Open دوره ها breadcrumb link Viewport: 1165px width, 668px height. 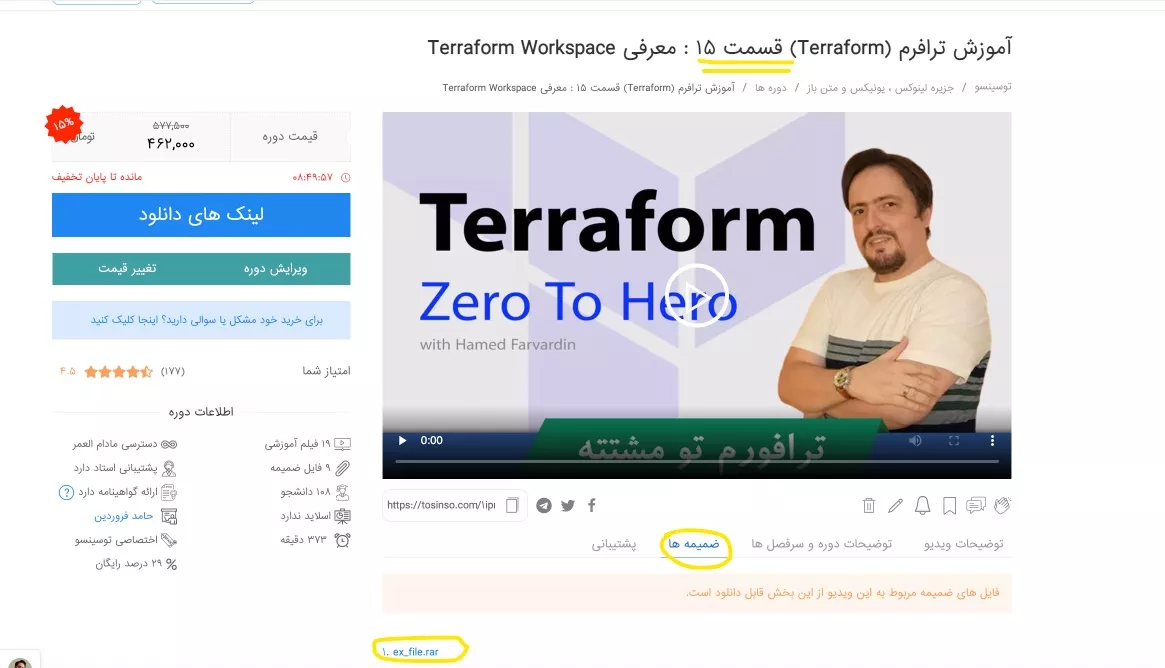[770, 88]
